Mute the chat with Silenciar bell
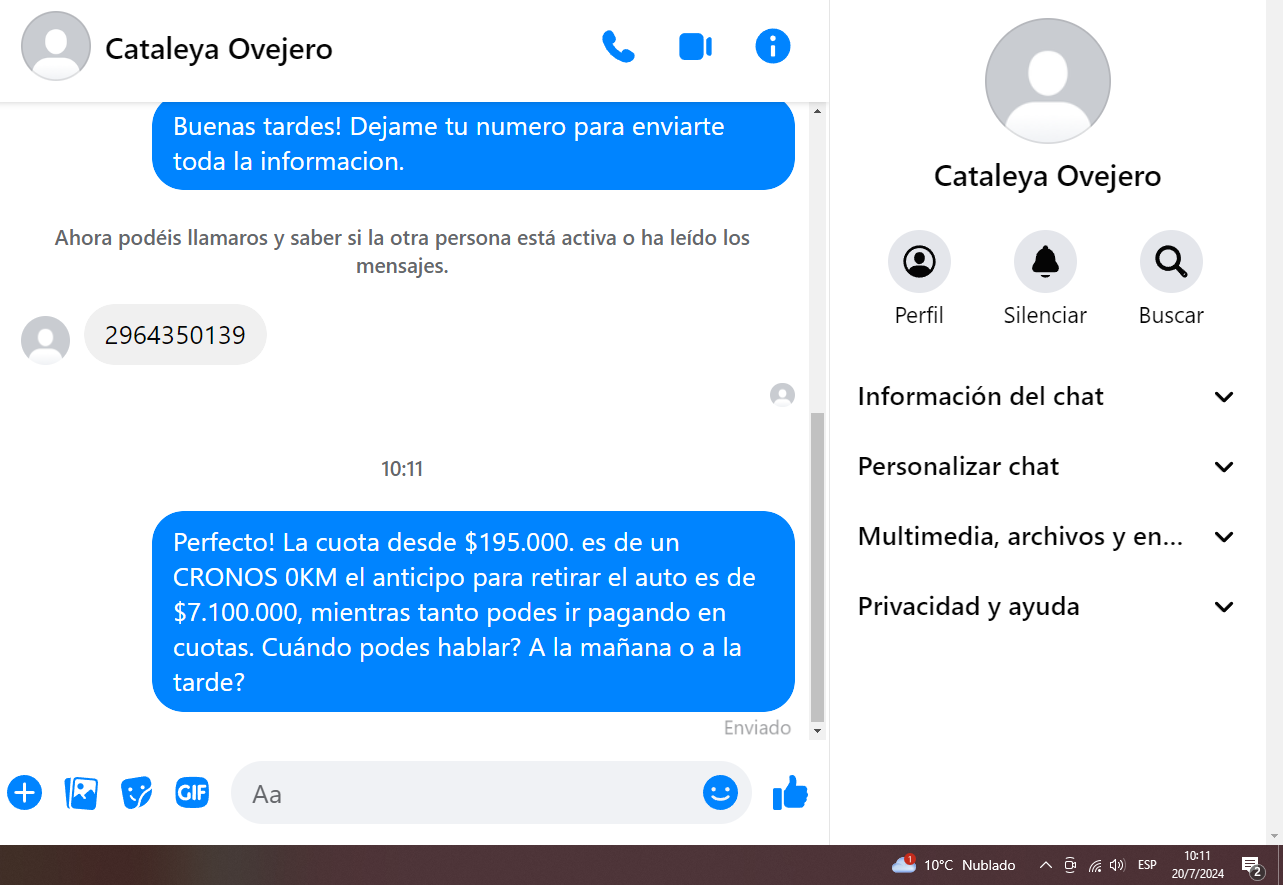This screenshot has width=1283, height=885. [x=1045, y=279]
